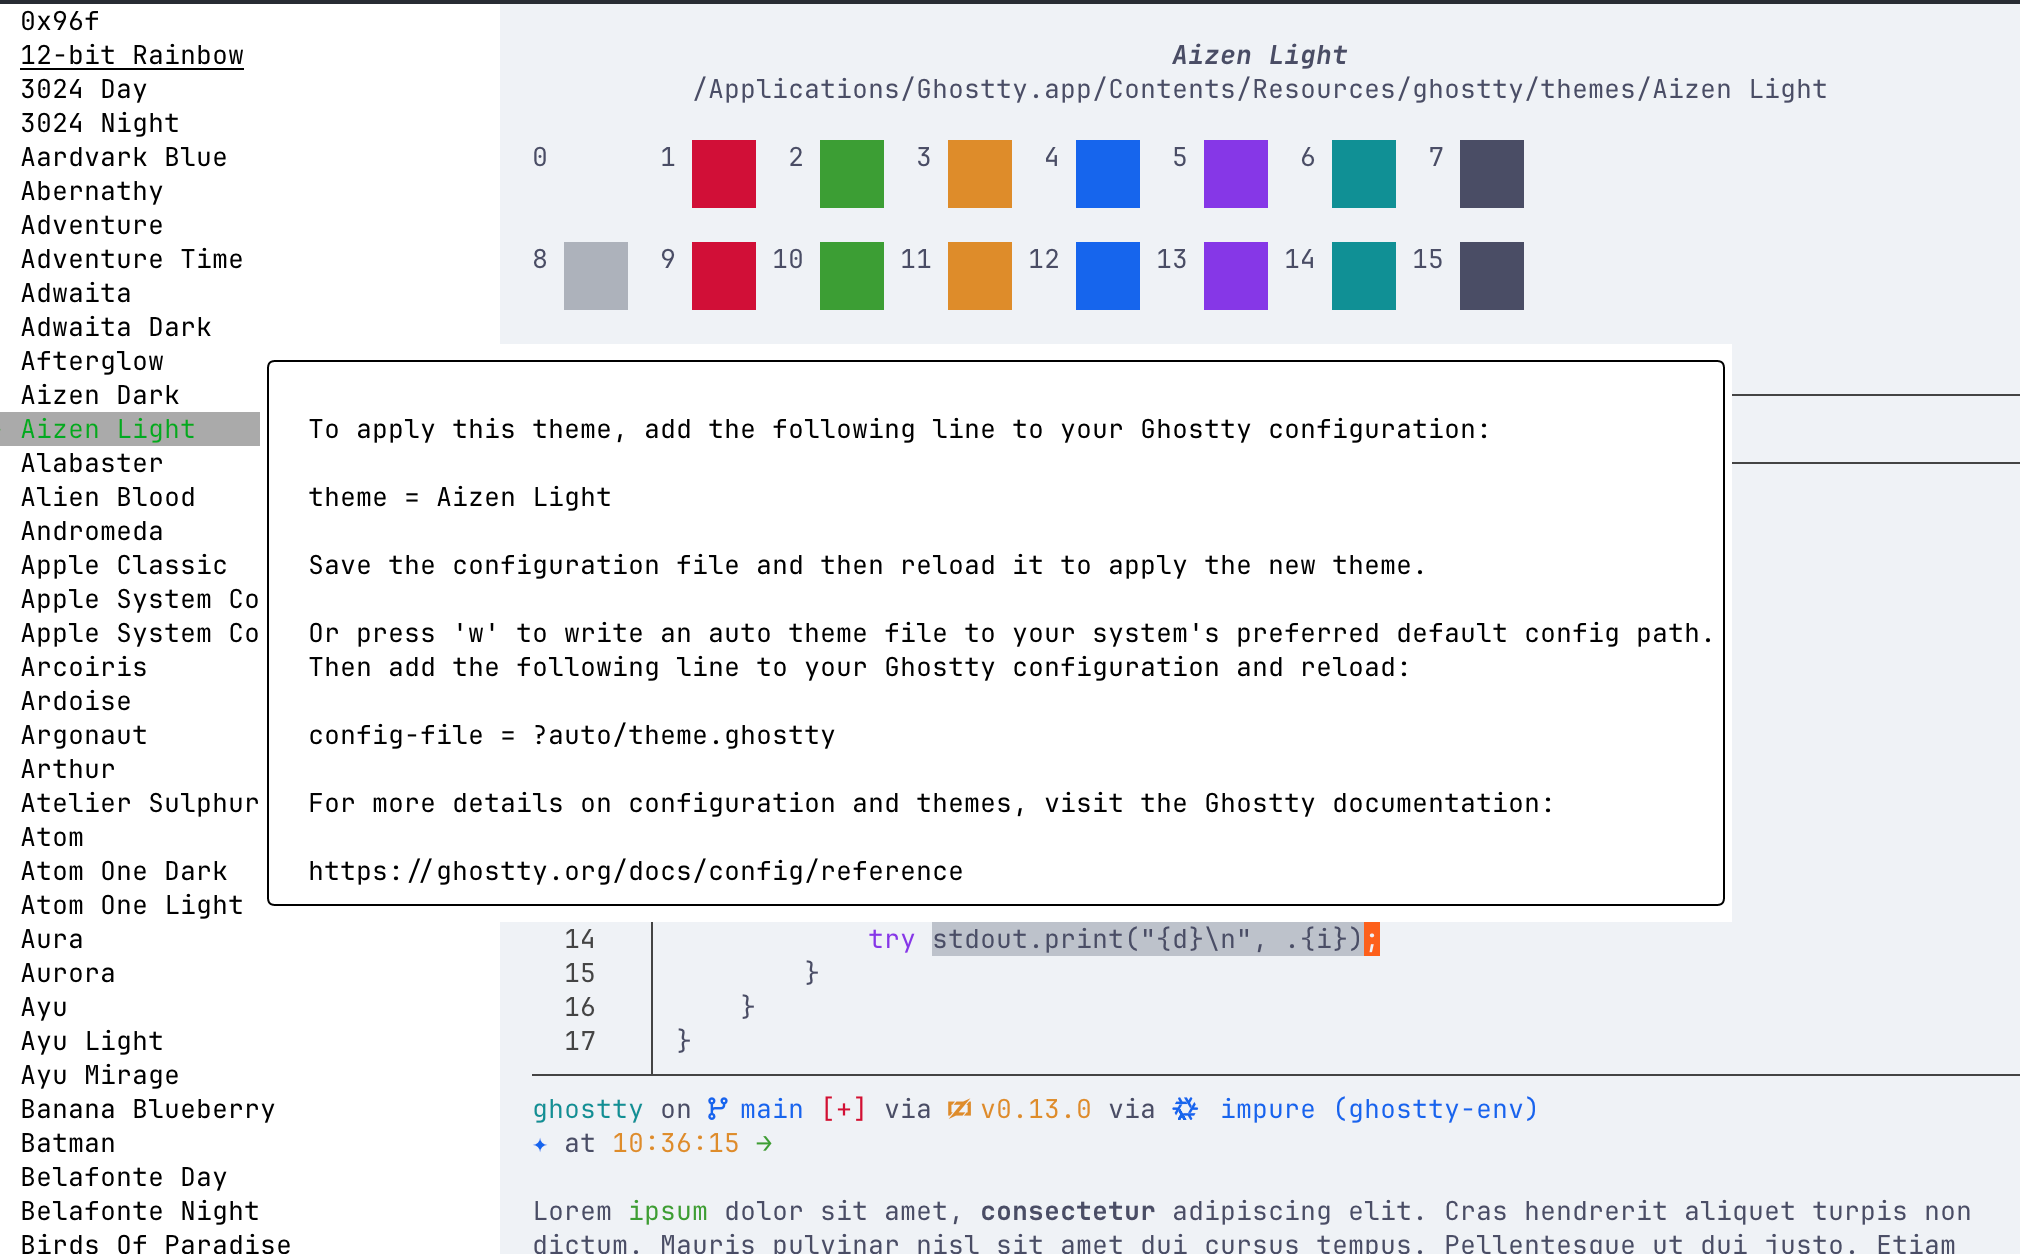Click the red color 1 swatch
Image resolution: width=2020 pixels, height=1254 pixels.
723,174
